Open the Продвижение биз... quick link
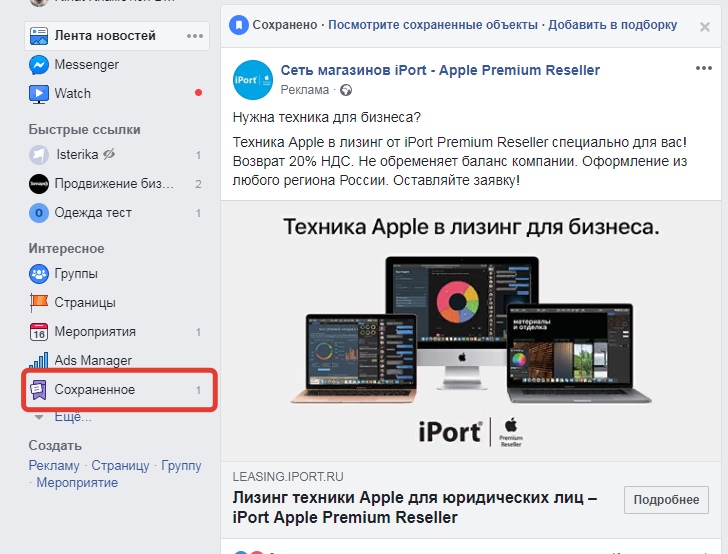Image resolution: width=728 pixels, height=554 pixels. [x=114, y=184]
